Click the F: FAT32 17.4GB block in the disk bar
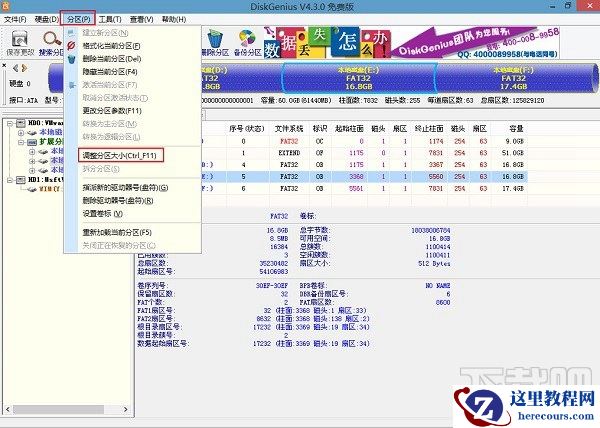Image resolution: width=600 pixels, height=428 pixels. pyautogui.click(x=515, y=78)
